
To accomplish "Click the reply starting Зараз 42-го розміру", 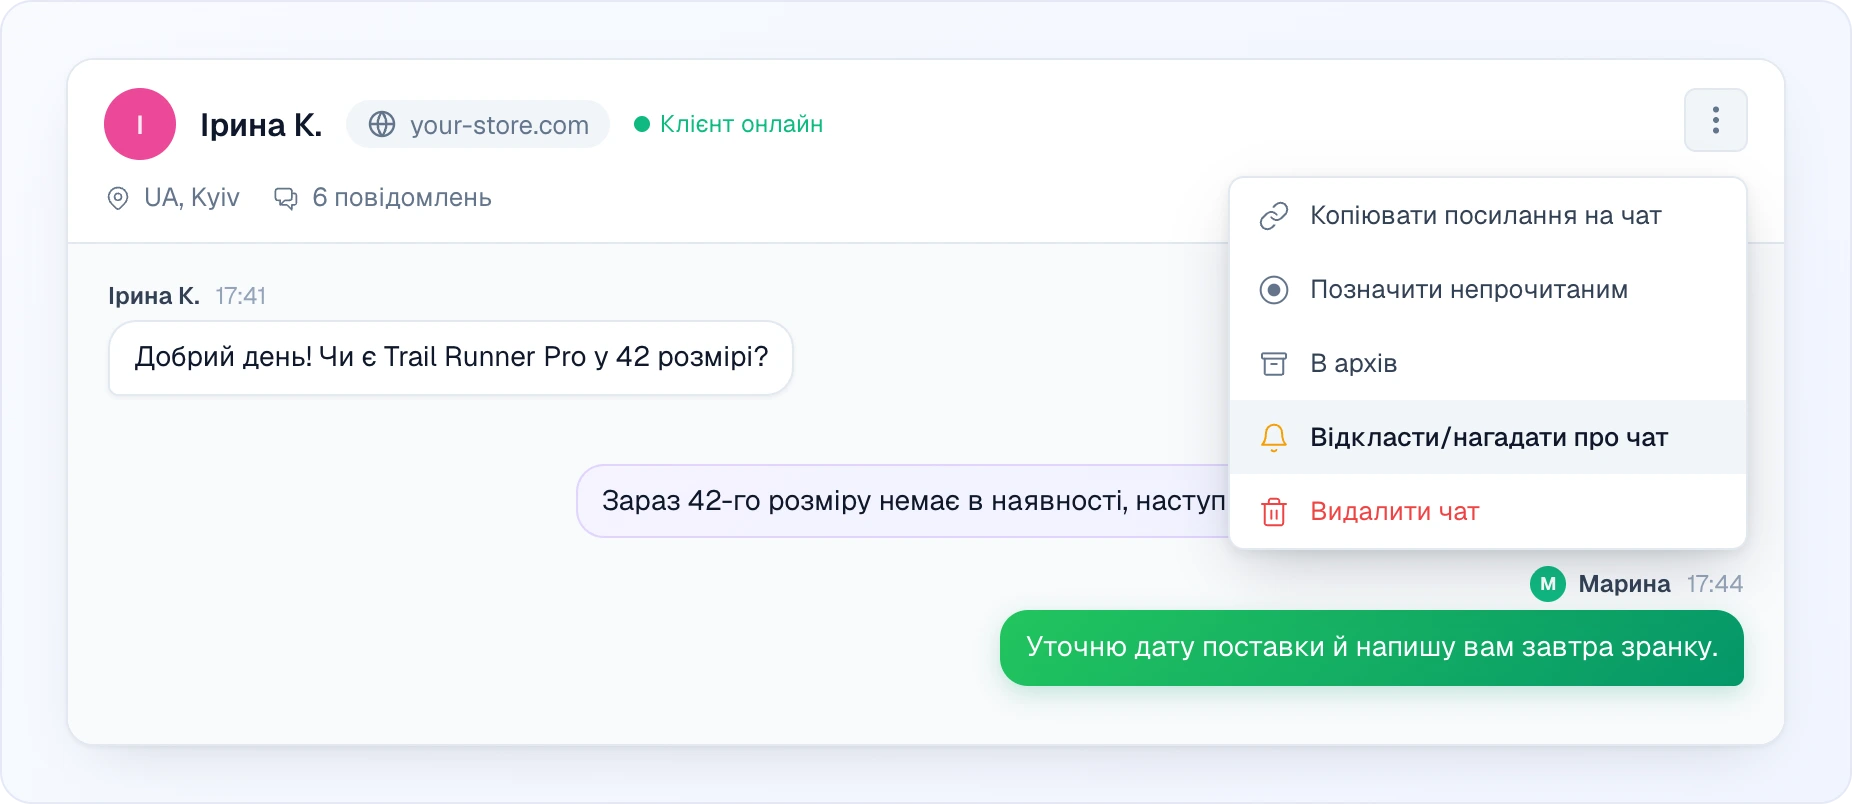I will coord(903,501).
